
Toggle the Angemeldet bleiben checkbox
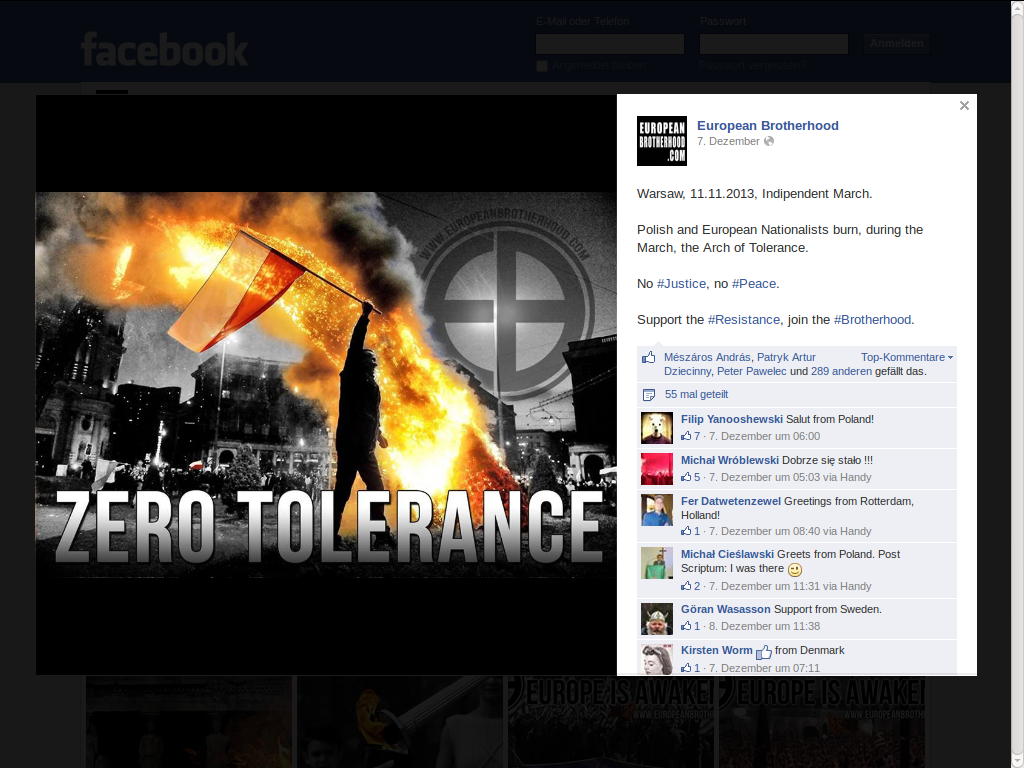click(542, 66)
